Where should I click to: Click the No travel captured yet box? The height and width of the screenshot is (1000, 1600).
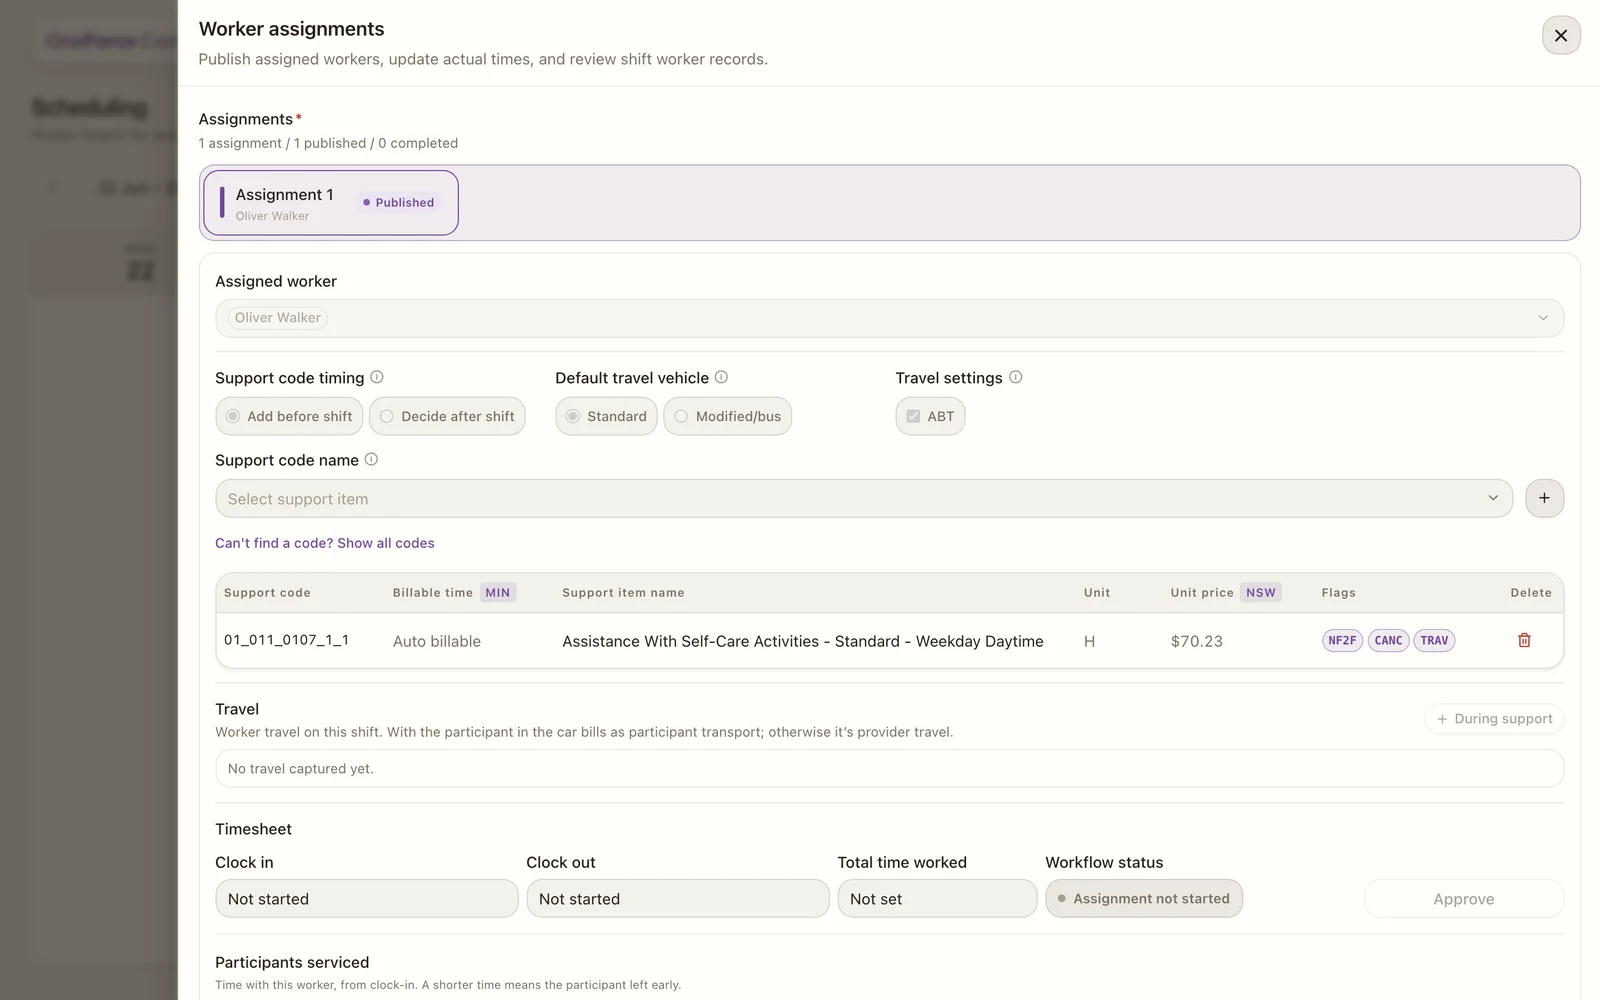[x=889, y=768]
